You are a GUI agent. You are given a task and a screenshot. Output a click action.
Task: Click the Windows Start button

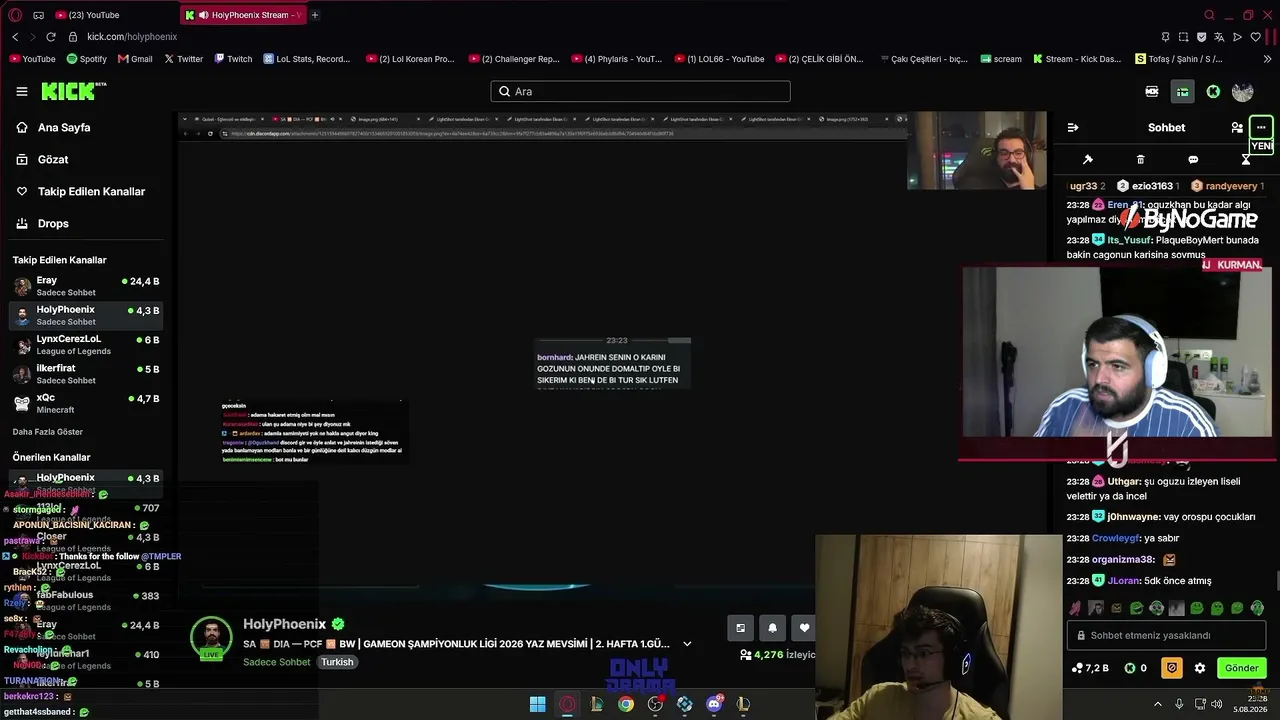coord(538,704)
